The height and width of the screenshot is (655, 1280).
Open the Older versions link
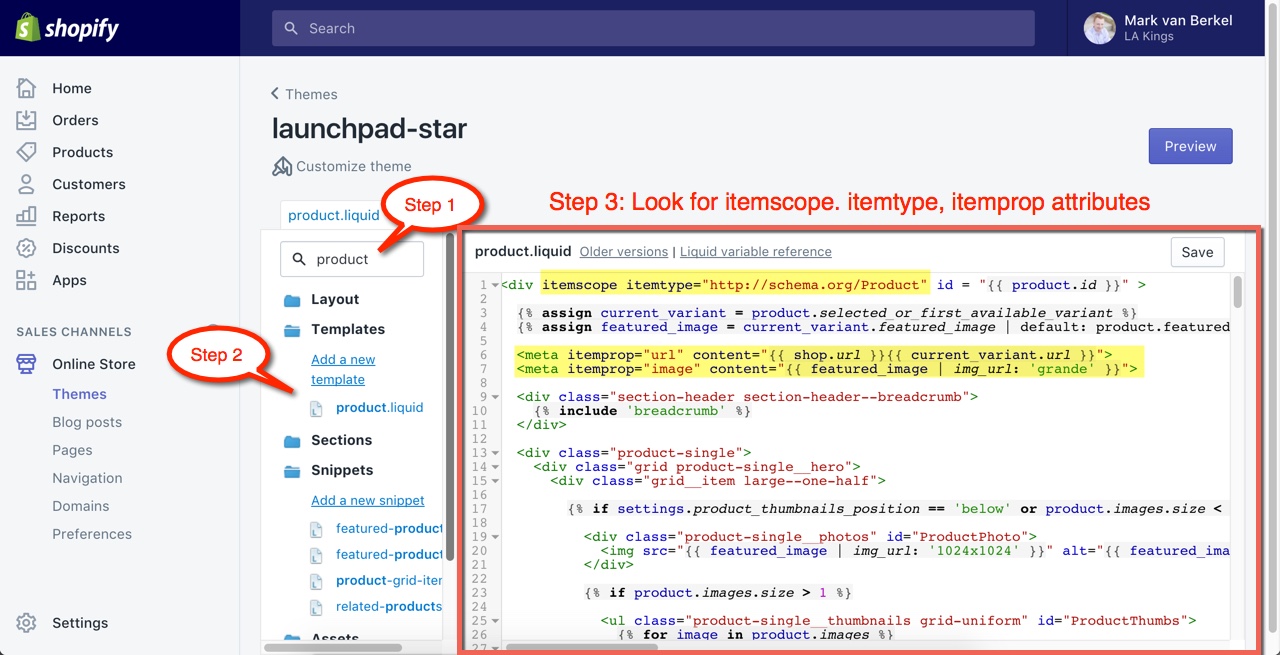pos(624,252)
